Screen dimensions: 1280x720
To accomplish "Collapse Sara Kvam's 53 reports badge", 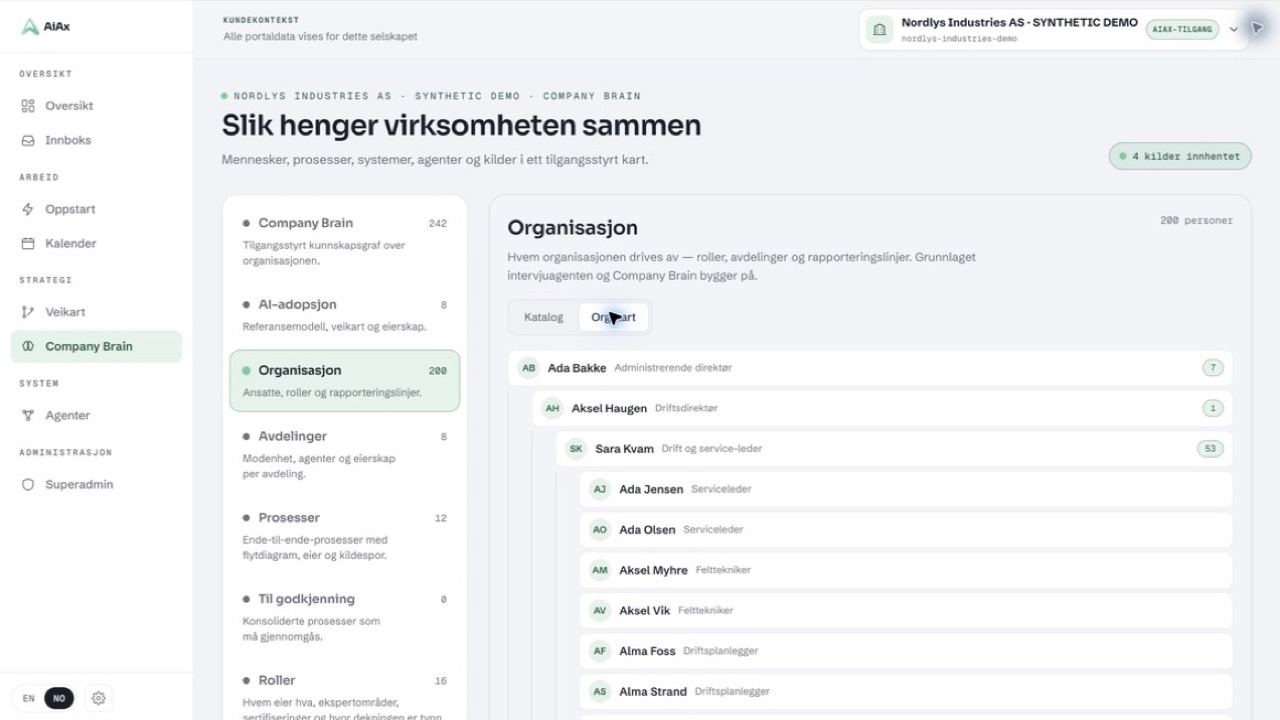I will [x=1210, y=449].
